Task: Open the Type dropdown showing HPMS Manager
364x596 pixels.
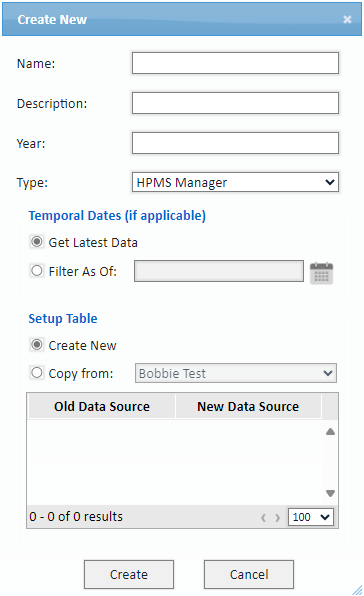Action: tap(235, 182)
